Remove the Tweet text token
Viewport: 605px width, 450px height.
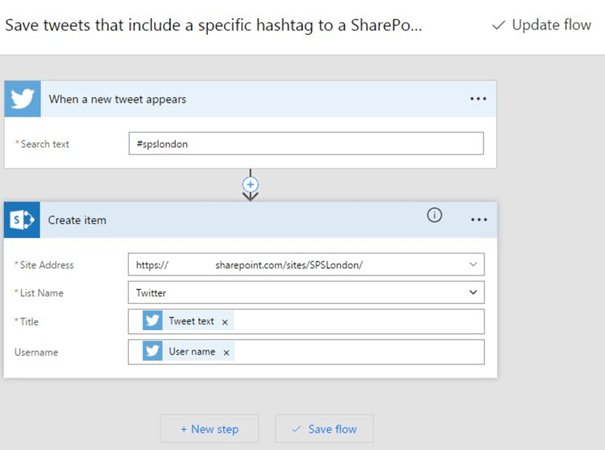(225, 322)
